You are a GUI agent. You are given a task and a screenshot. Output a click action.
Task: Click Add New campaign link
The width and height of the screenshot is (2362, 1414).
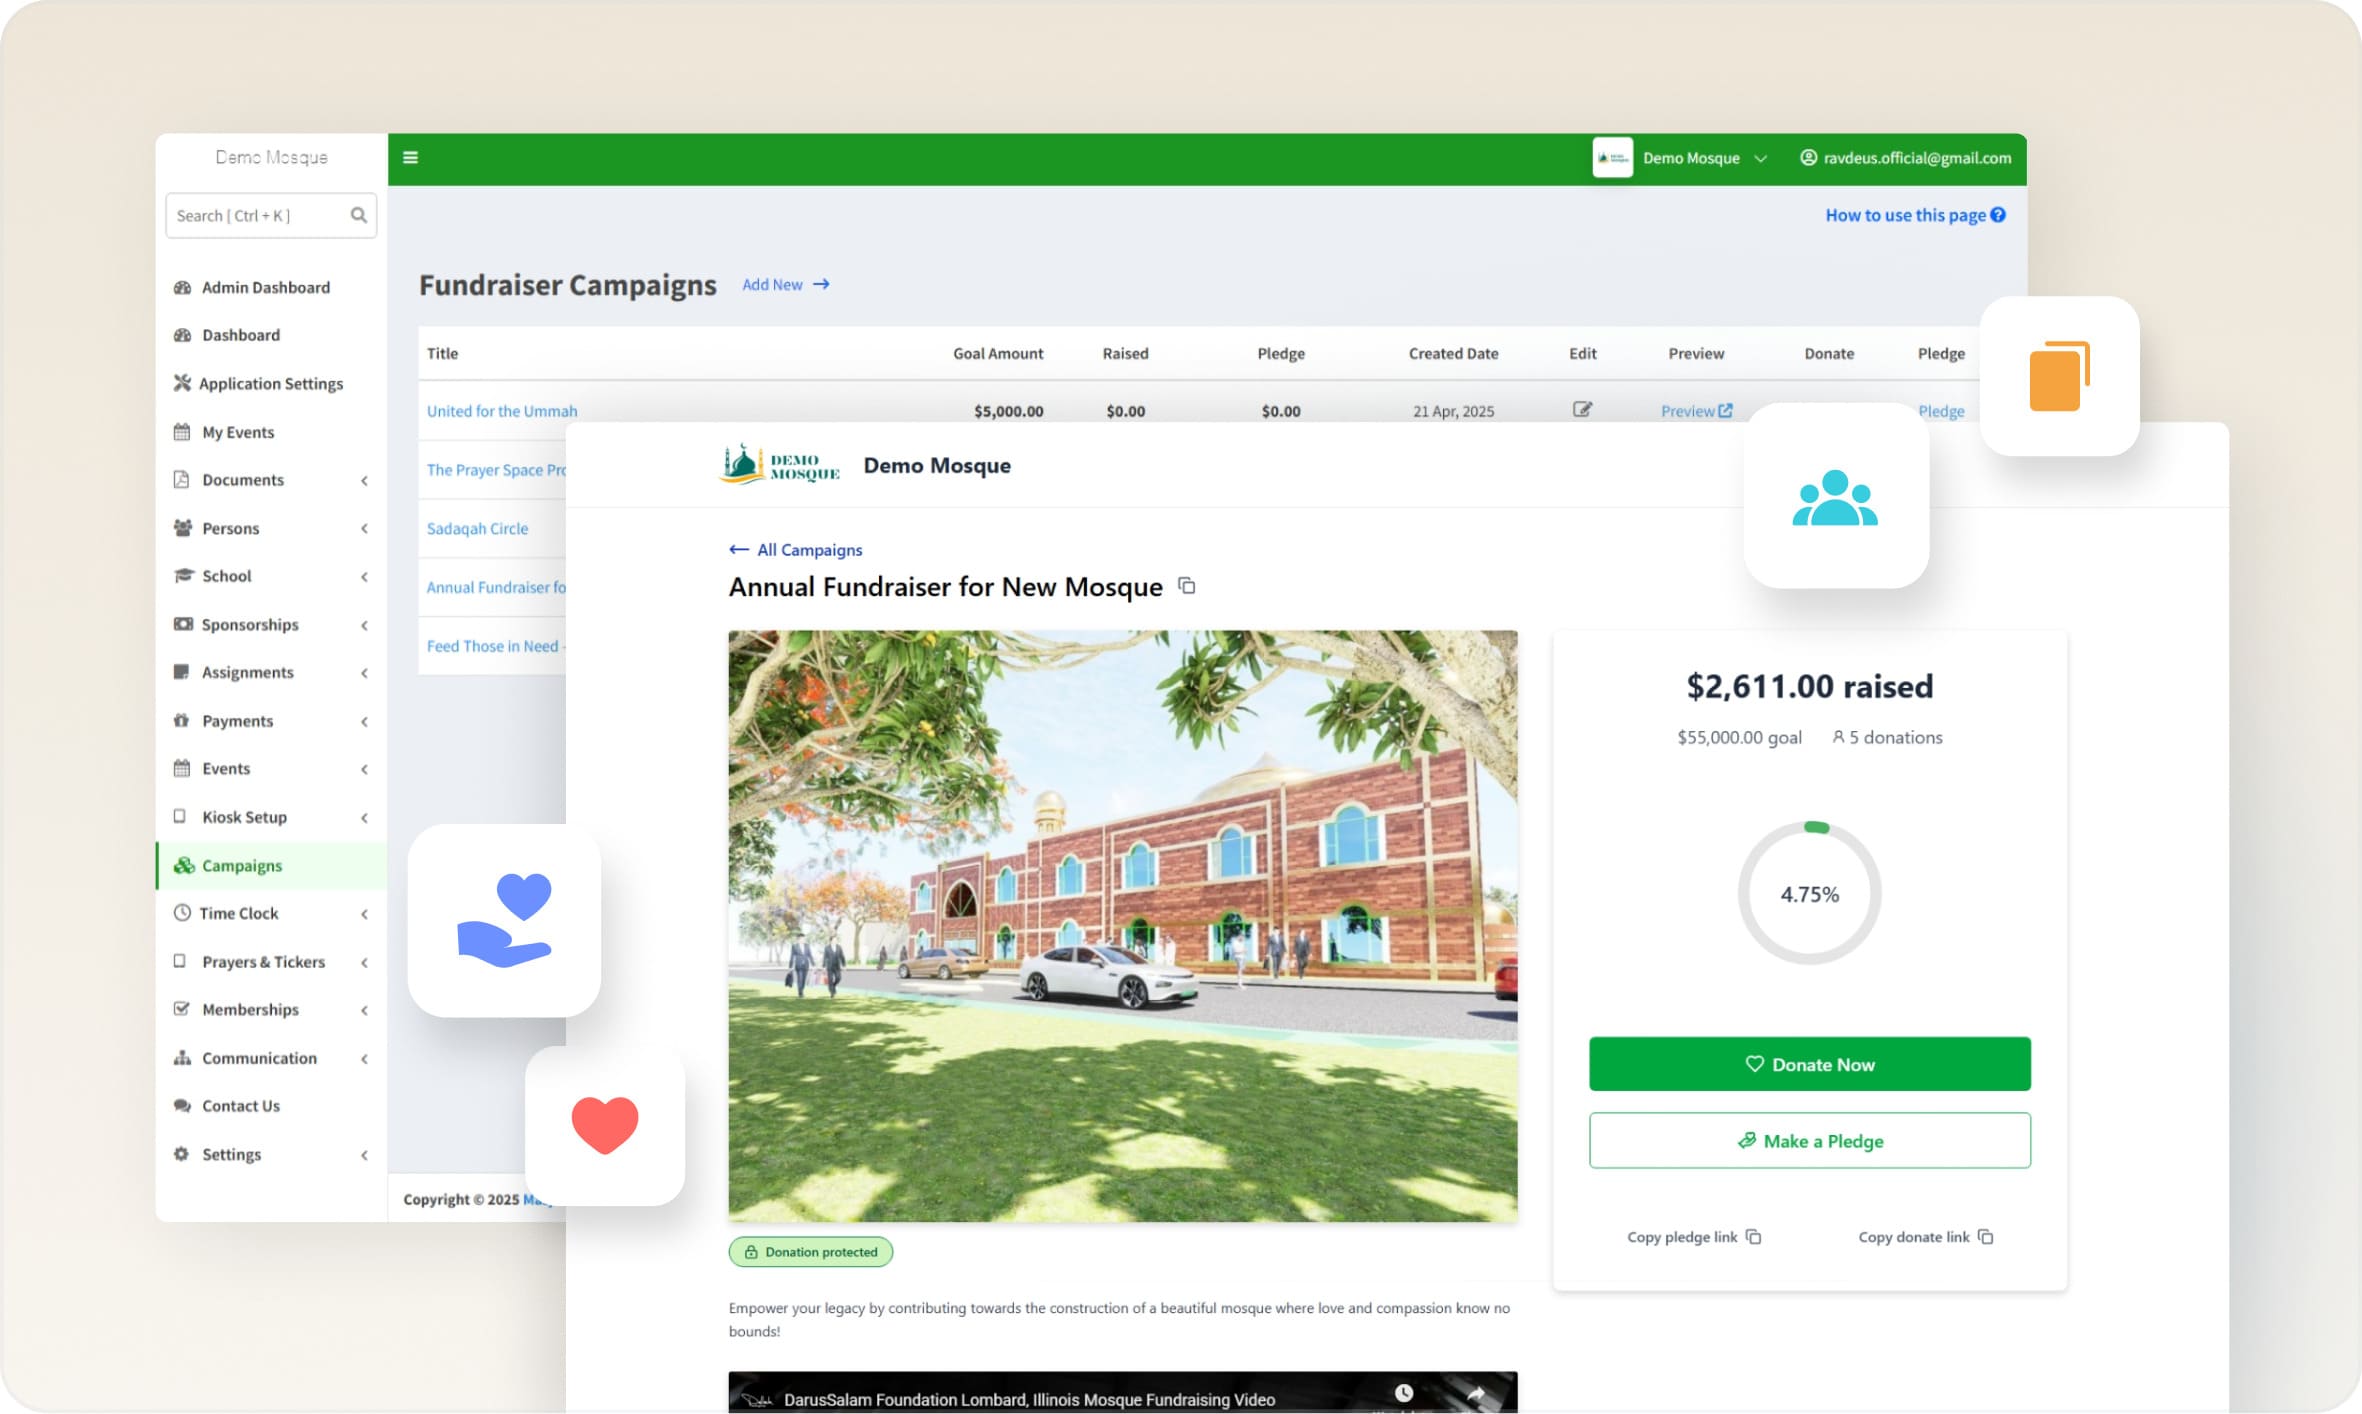(x=786, y=285)
